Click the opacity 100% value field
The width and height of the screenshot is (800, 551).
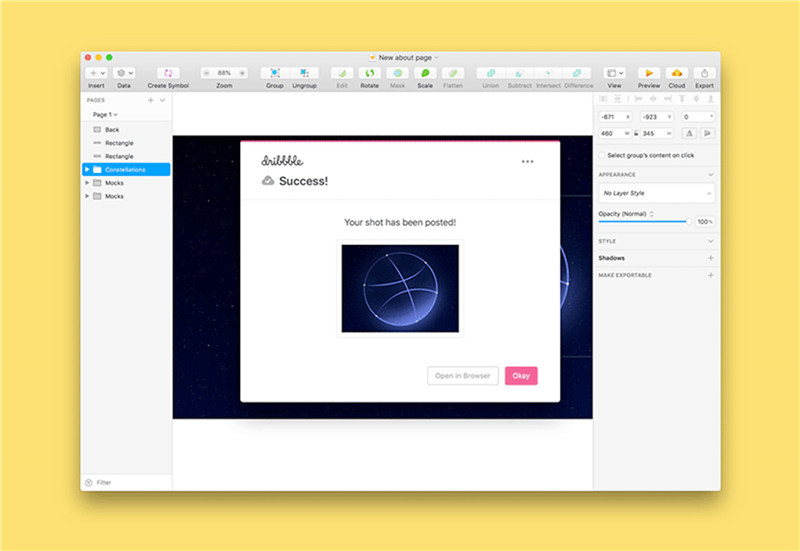(x=705, y=221)
